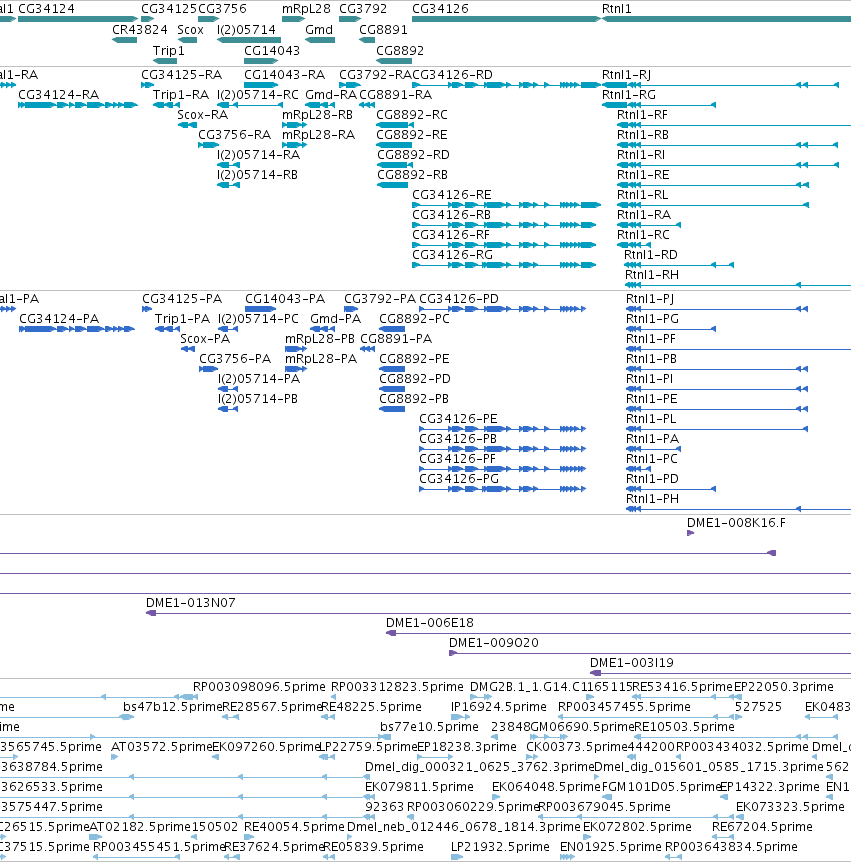The image size is (851, 862).
Task: Click EST EK073323.5prime label
Action: coord(790,806)
